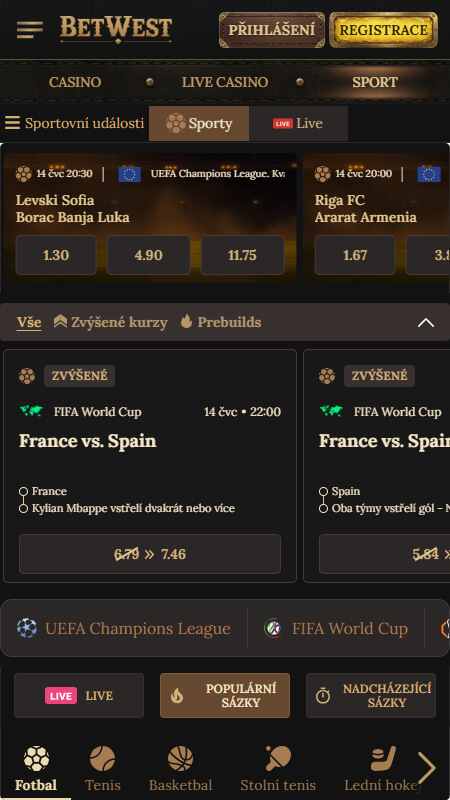
Task: Open UEFA Champions League league shortcut
Action: click(123, 628)
